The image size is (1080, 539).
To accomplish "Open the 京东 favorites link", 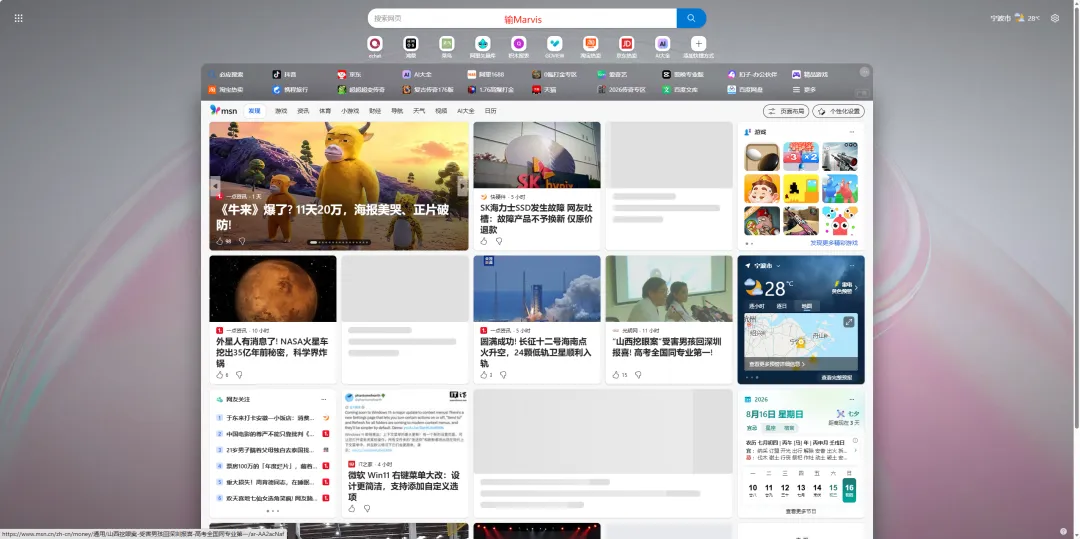I will click(x=349, y=74).
